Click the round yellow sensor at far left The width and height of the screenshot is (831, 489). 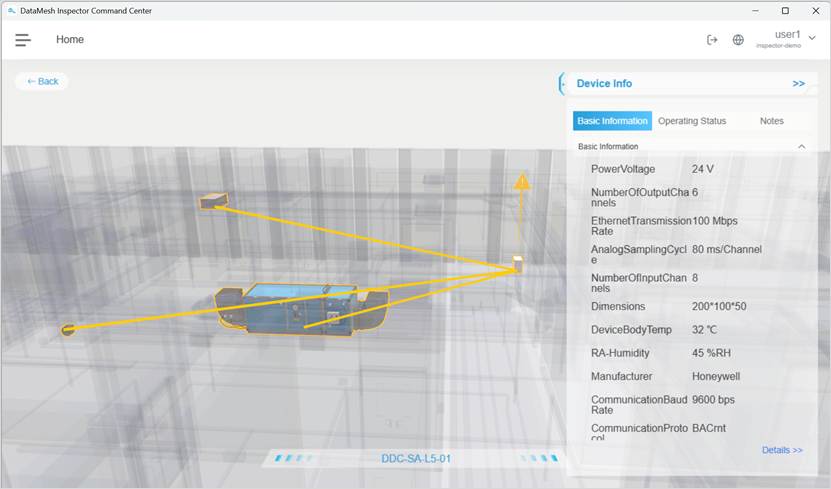[x=68, y=329]
